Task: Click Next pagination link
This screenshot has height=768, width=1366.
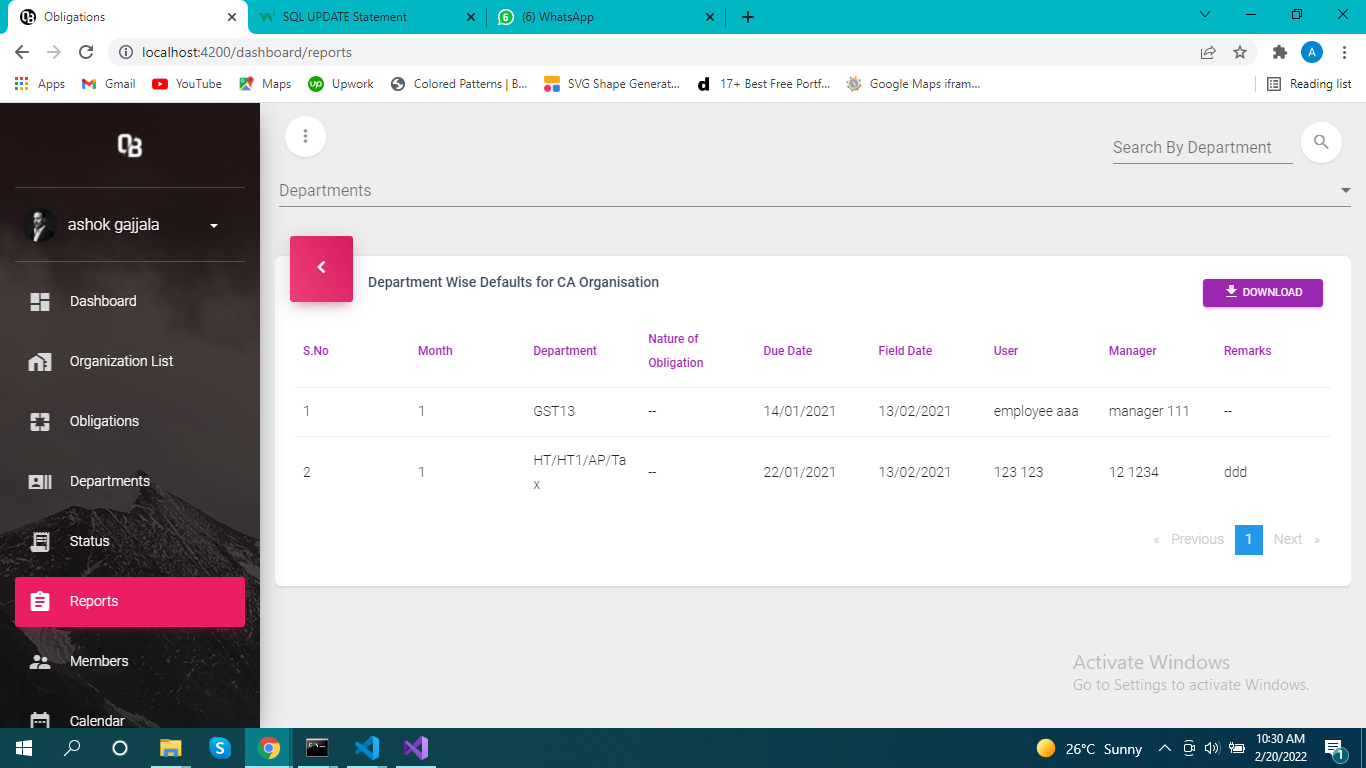Action: pyautogui.click(x=1288, y=539)
